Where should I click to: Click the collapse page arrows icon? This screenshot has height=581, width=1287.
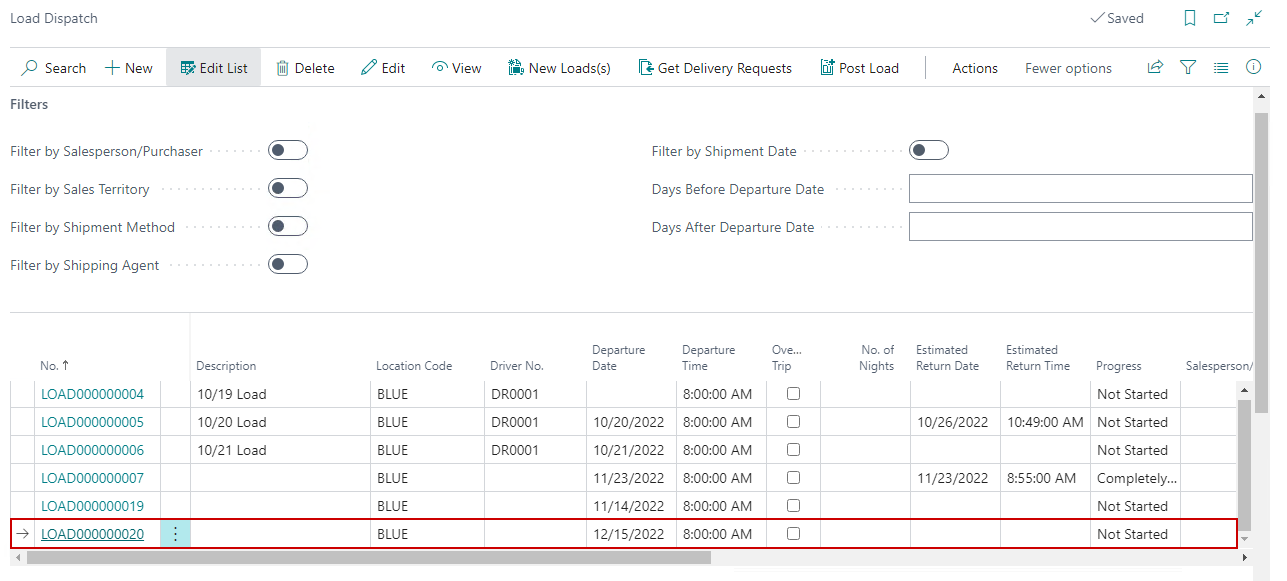[x=1254, y=18]
